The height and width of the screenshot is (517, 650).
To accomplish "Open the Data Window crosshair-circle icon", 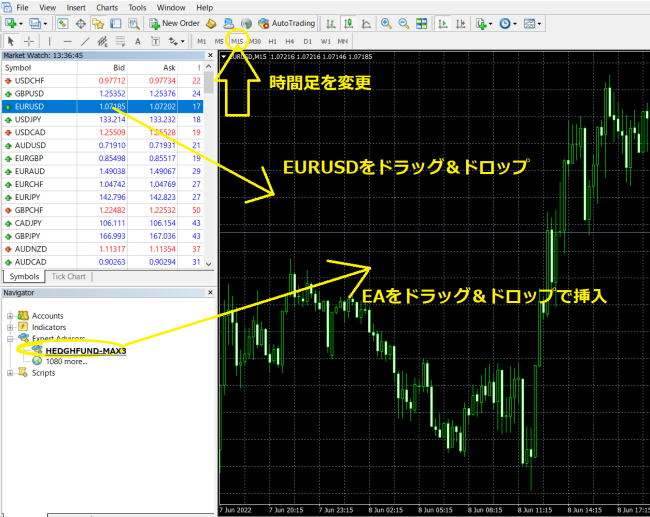I will [81, 24].
